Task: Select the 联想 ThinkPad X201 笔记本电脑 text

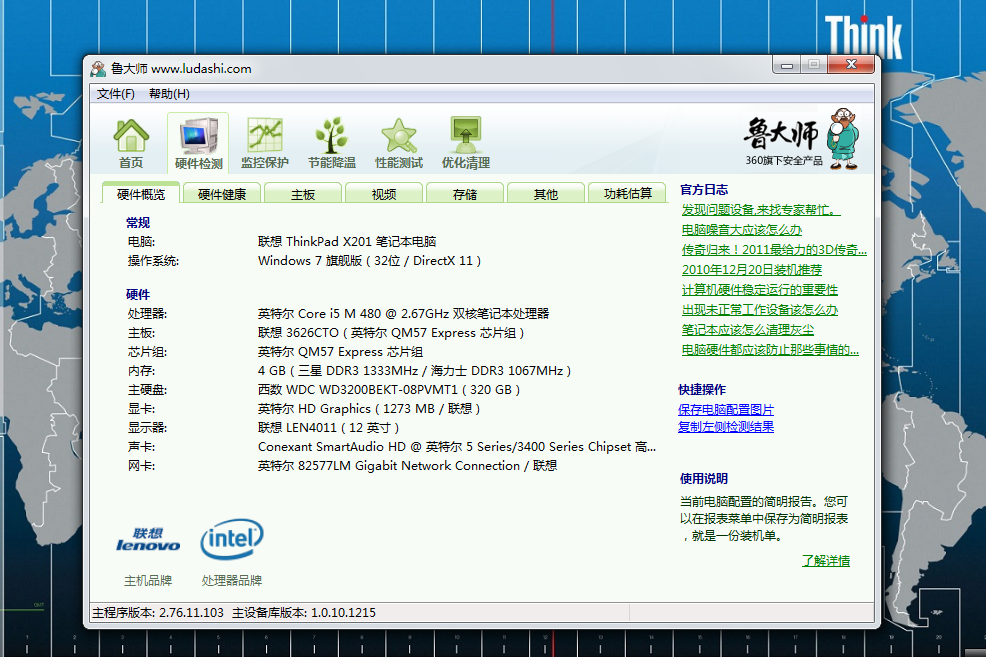Action: [x=347, y=241]
